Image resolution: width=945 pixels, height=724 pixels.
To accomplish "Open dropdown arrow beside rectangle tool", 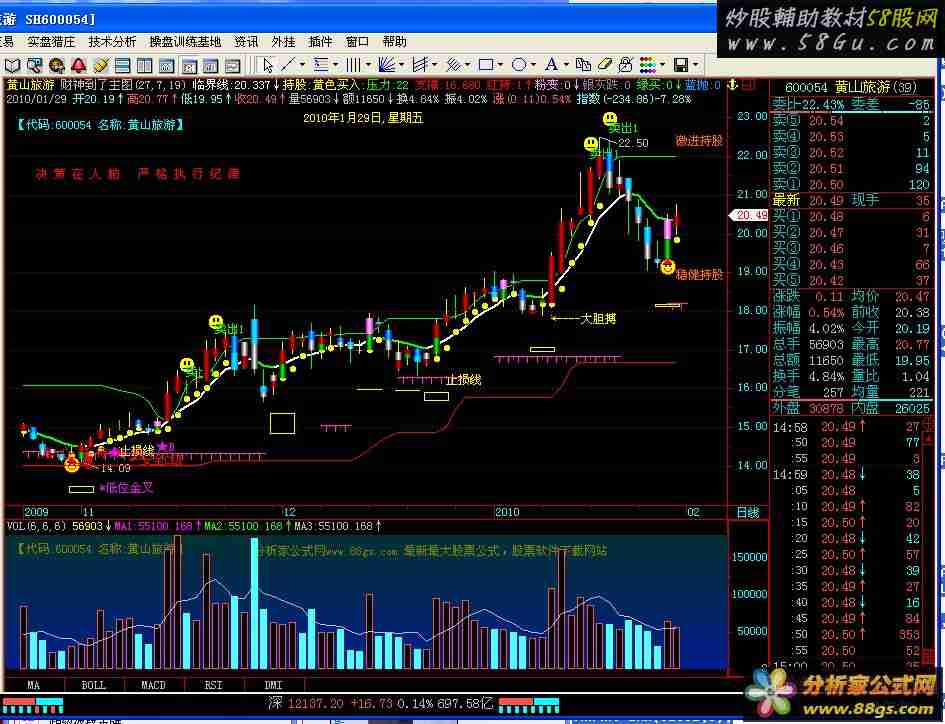I will pyautogui.click(x=500, y=65).
